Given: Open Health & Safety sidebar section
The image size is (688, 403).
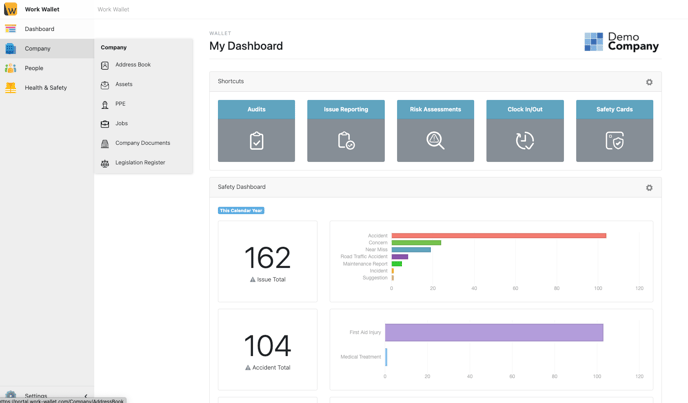Looking at the screenshot, I should [45, 88].
